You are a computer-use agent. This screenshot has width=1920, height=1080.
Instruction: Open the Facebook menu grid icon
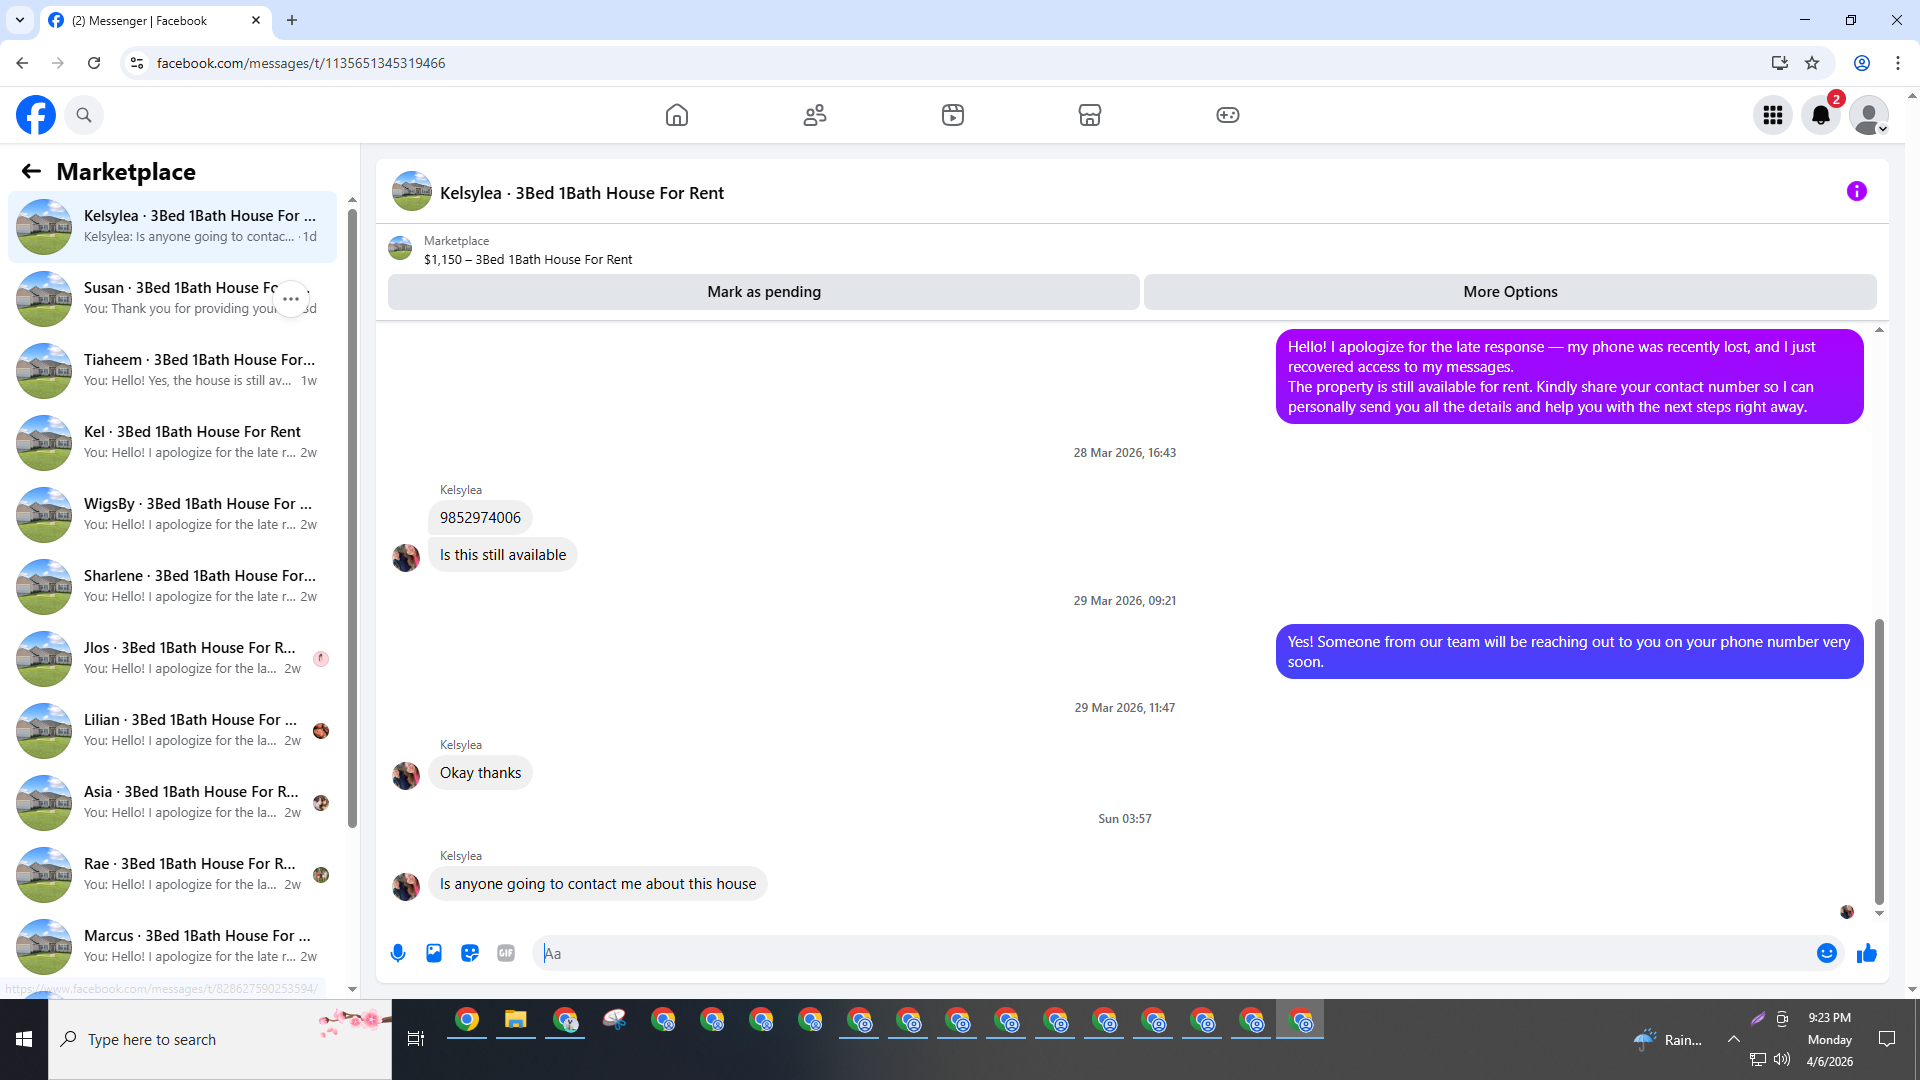pos(1773,115)
